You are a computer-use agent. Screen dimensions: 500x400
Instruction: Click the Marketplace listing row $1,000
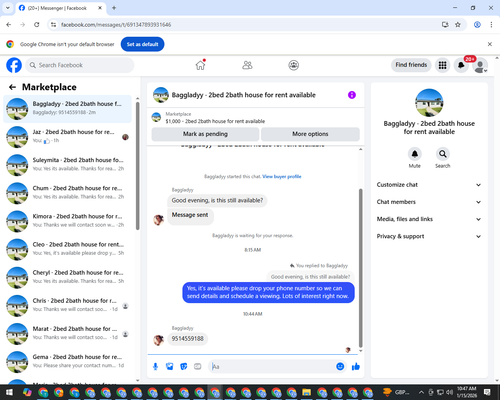[x=256, y=118]
